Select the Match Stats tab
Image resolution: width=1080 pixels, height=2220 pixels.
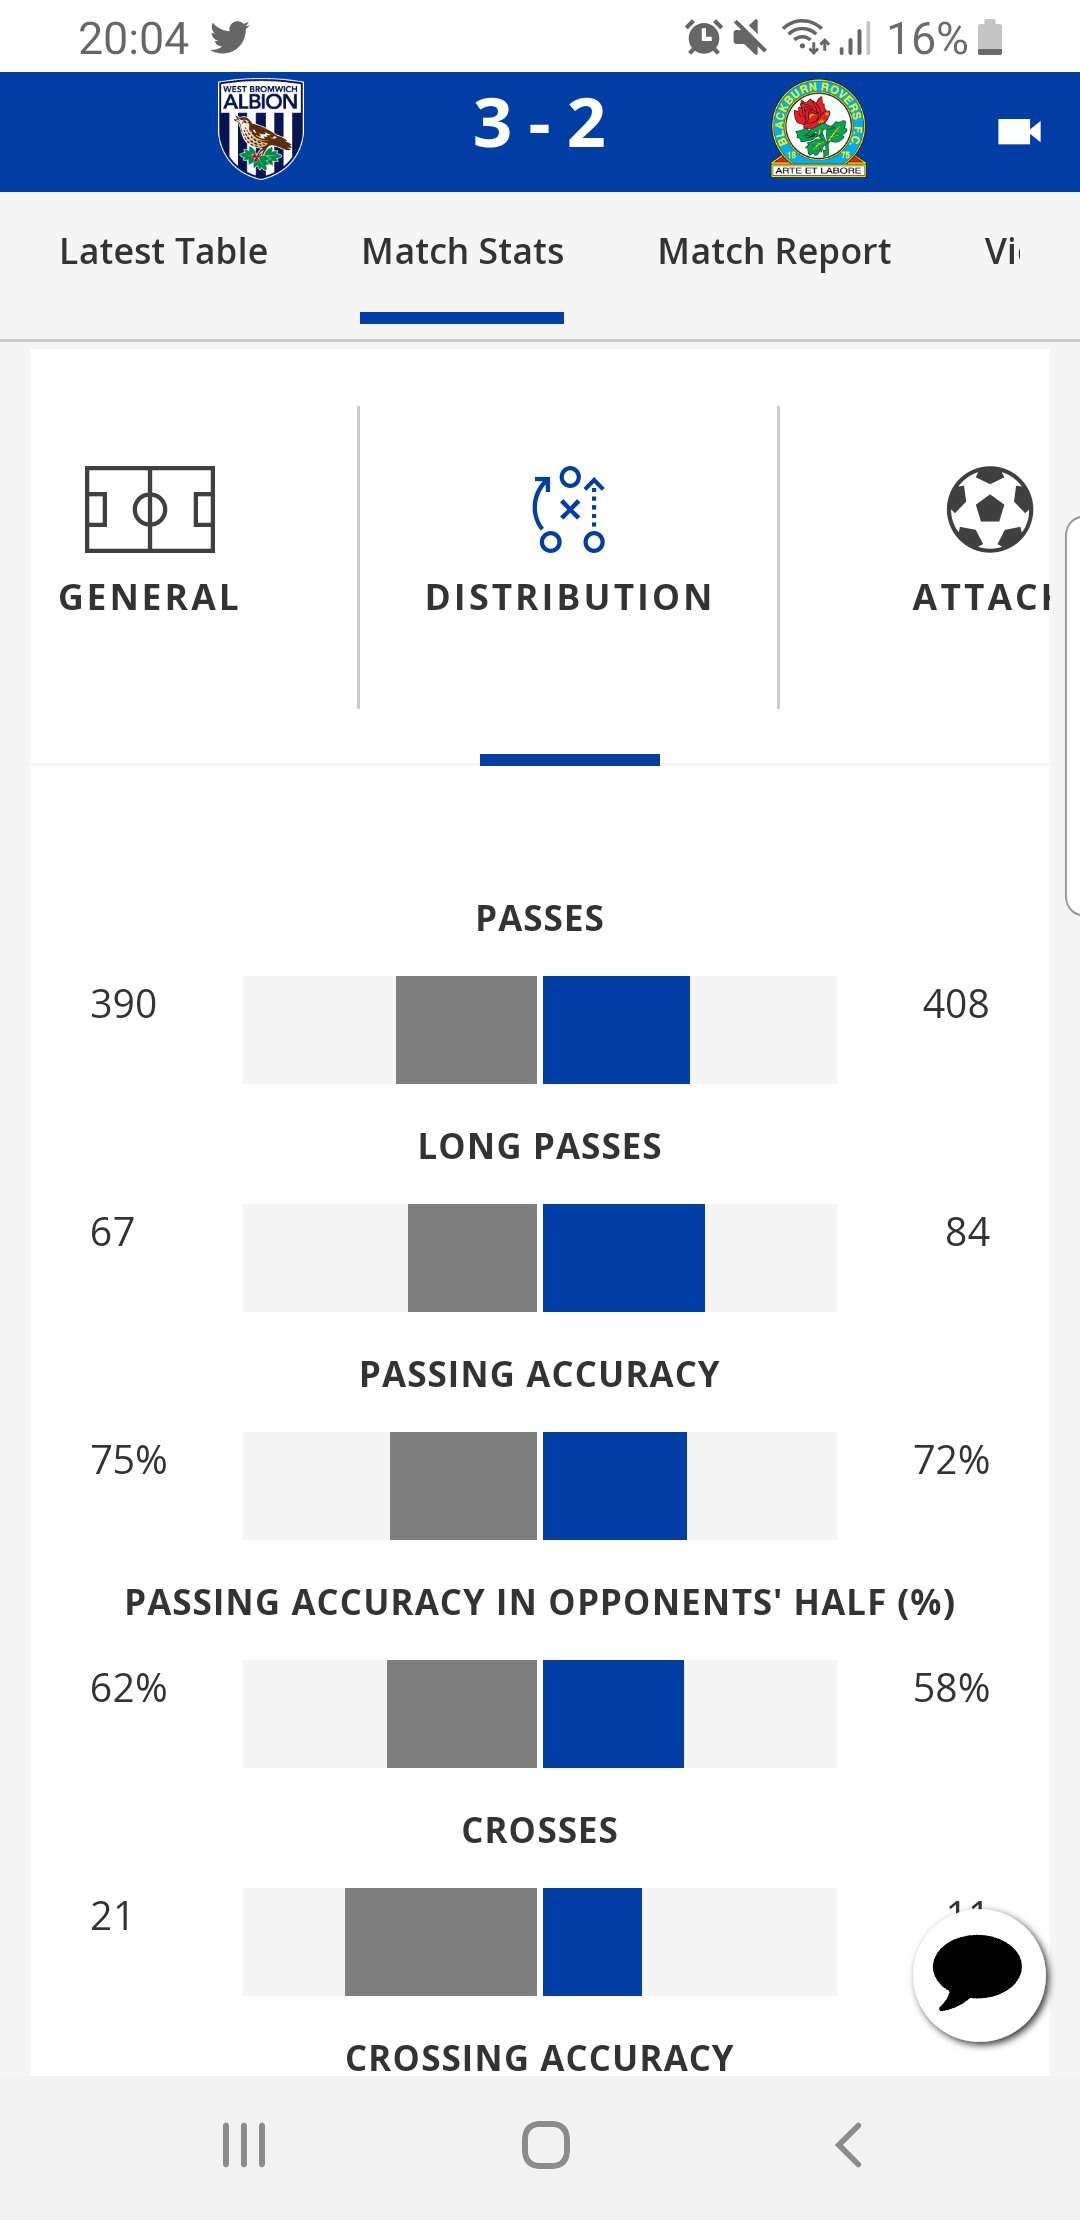463,251
